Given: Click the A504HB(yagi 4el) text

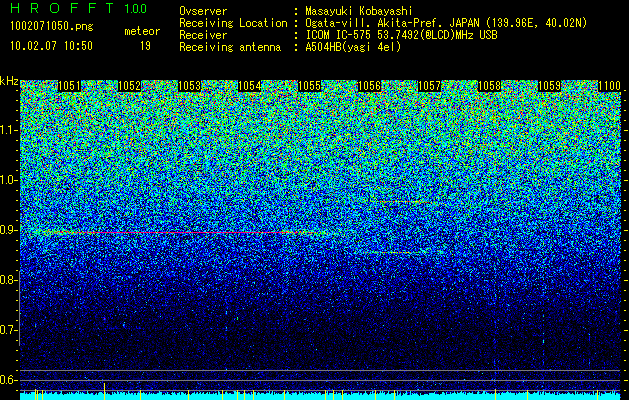Looking at the screenshot, I should tap(353, 47).
